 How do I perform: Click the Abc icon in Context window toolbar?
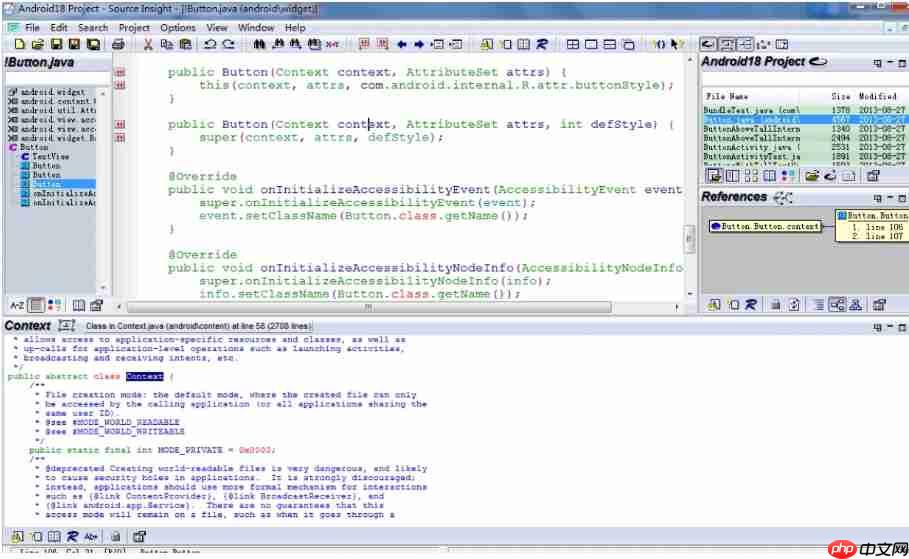point(91,536)
